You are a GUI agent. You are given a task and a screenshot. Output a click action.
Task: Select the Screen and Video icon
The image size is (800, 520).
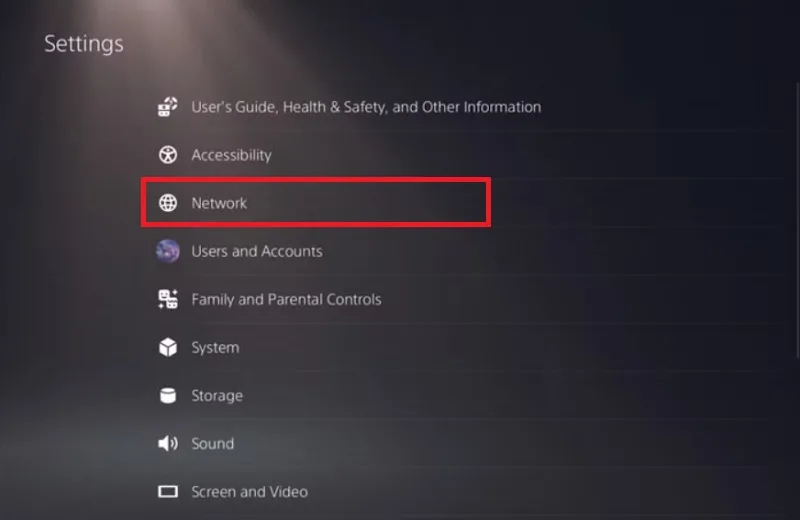coord(168,491)
